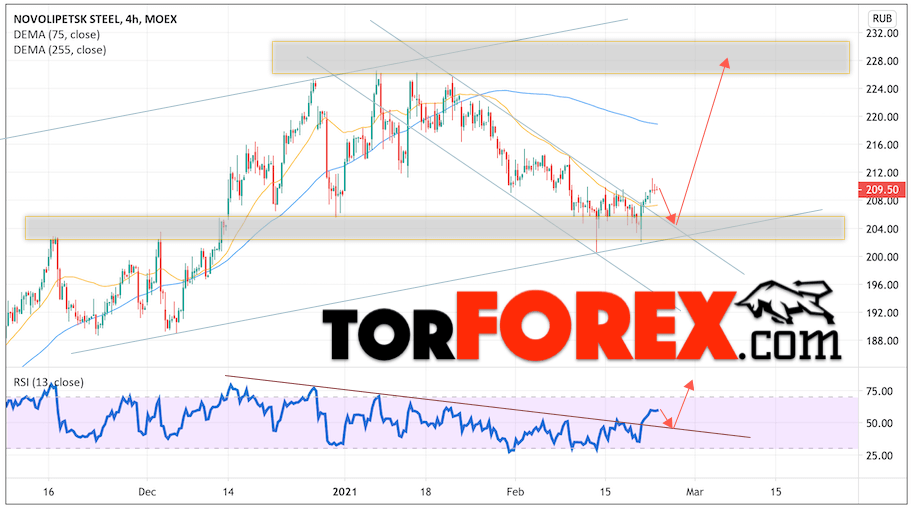Select the RSI descending trendline
This screenshot has width=913, height=509.
pos(488,407)
